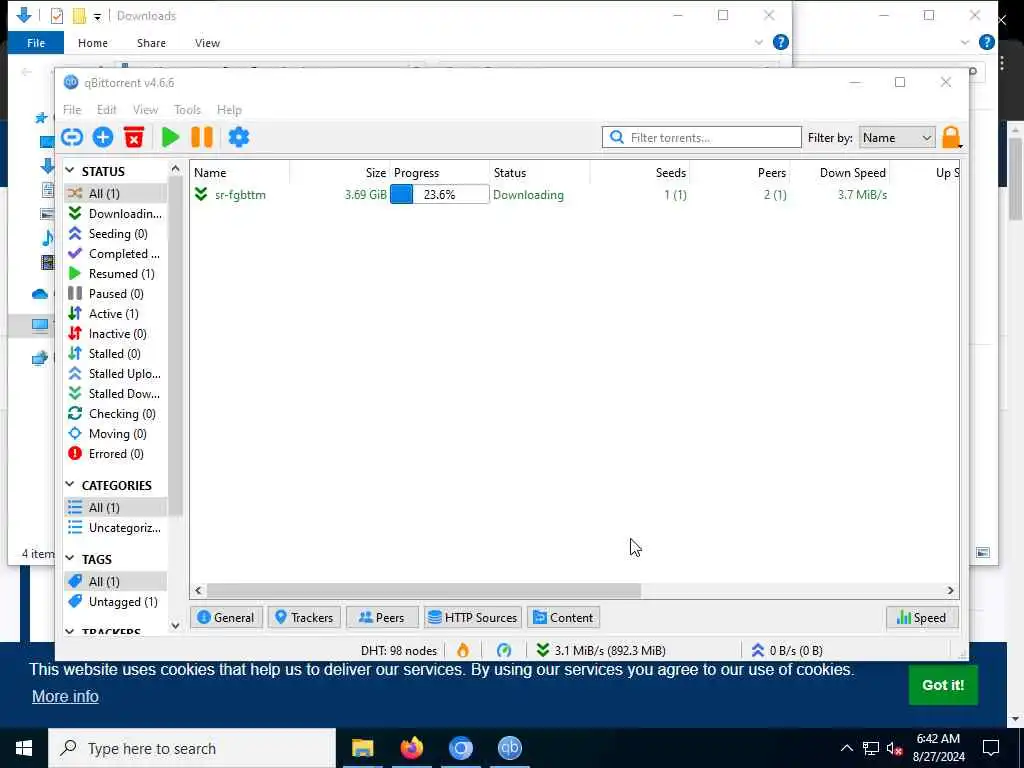Click the flame connection status icon
Image resolution: width=1024 pixels, height=768 pixels.
pos(463,650)
